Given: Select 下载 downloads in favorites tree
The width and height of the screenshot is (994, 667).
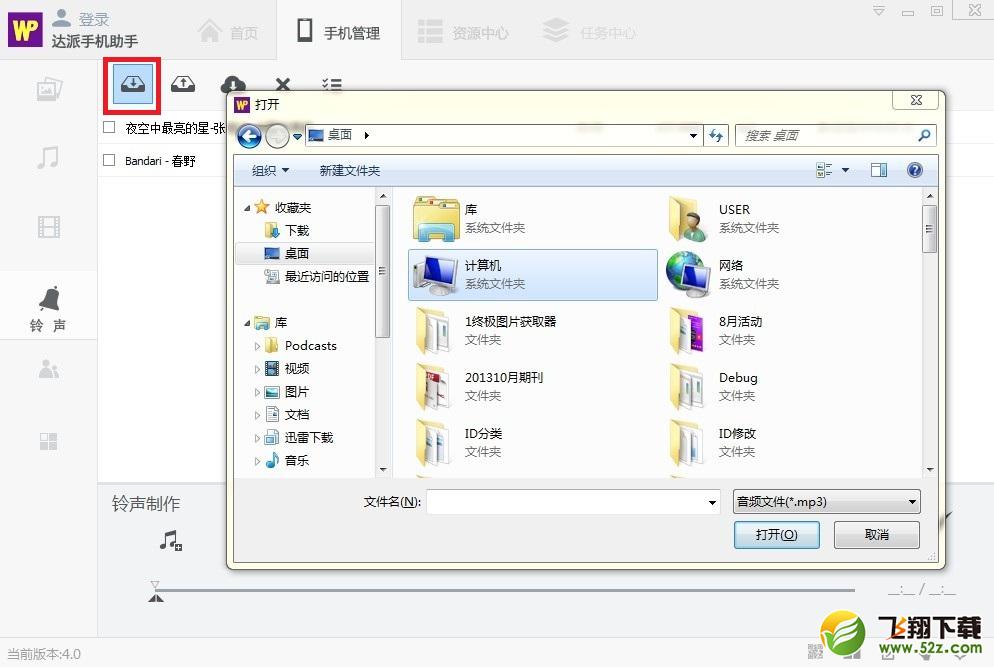Looking at the screenshot, I should [287, 230].
